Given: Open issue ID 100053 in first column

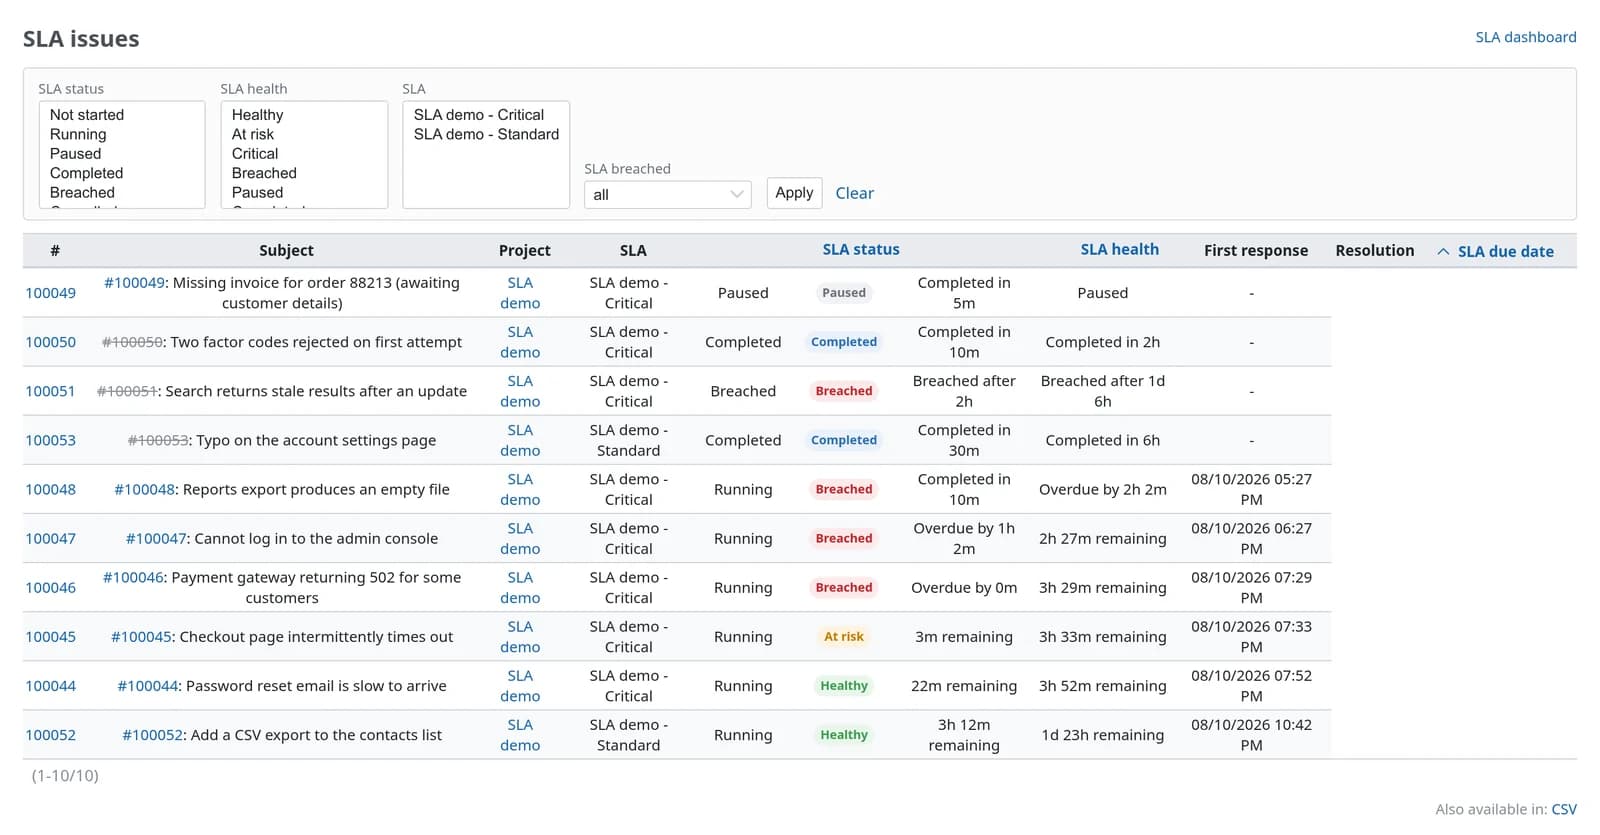Looking at the screenshot, I should tap(50, 440).
